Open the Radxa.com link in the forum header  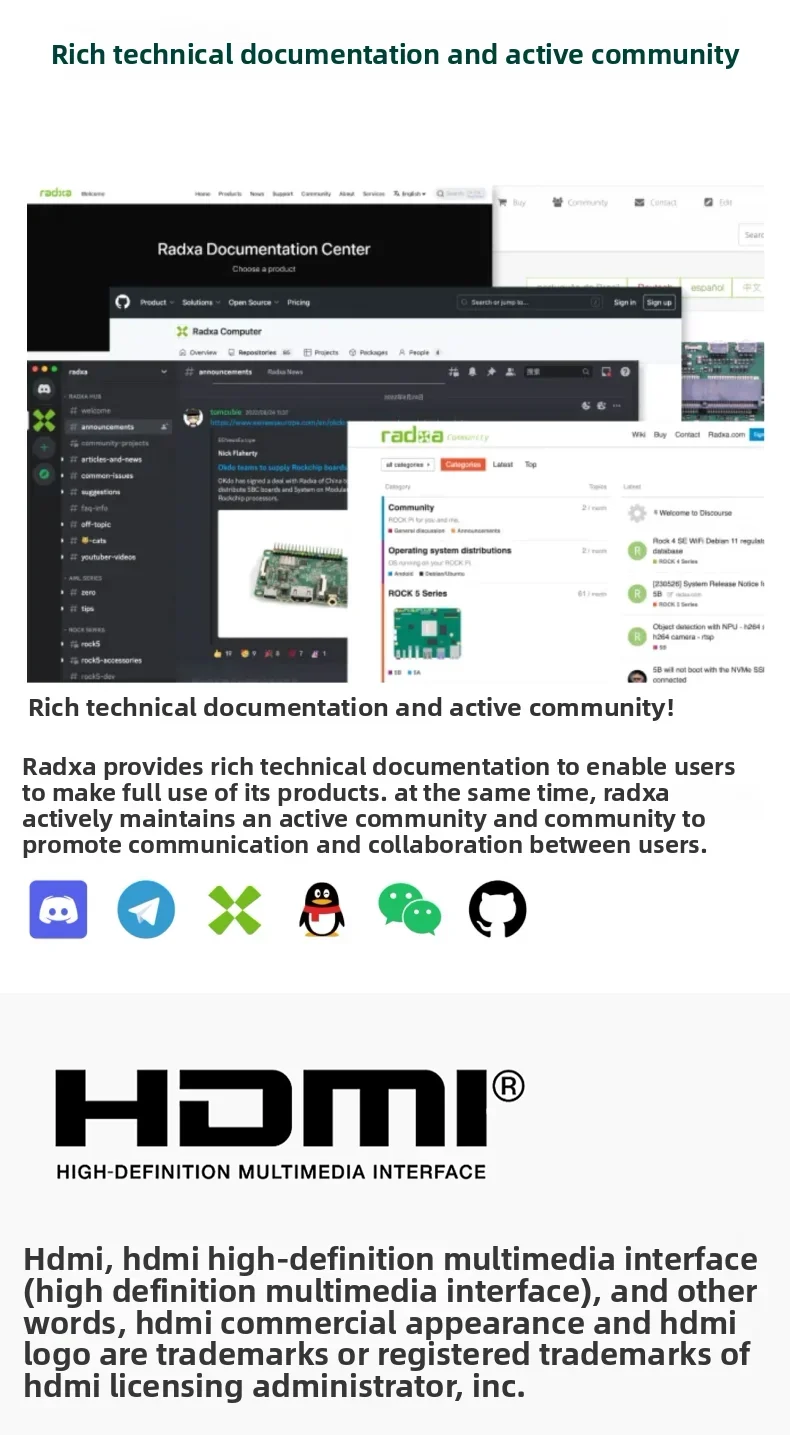[x=726, y=435]
